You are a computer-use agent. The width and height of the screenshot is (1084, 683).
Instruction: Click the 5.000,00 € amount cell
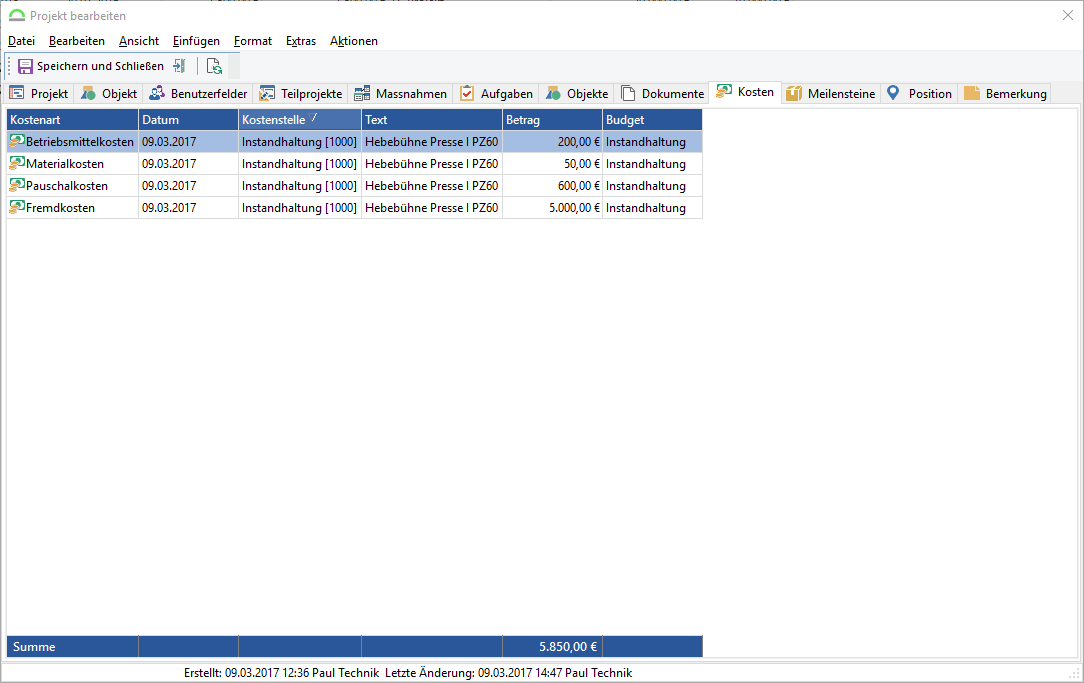tap(552, 208)
